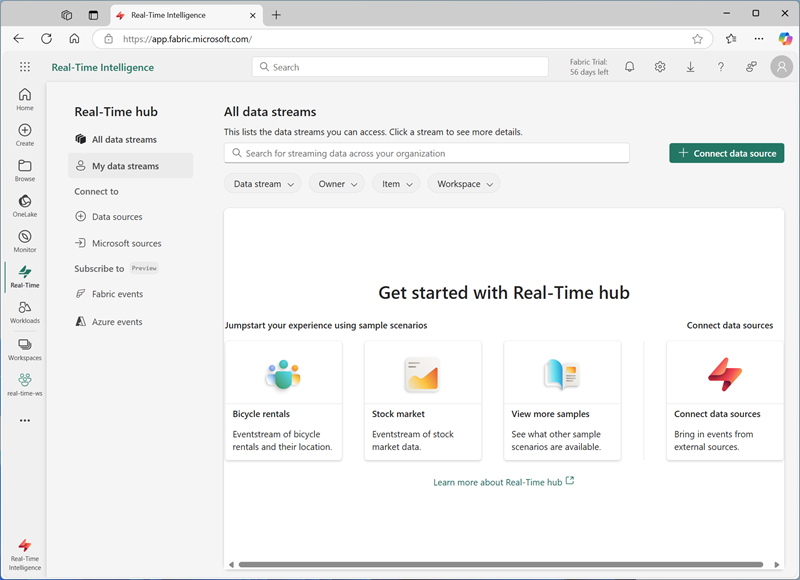Open Fabric events under Subscribe to
This screenshot has width=800, height=580.
[131, 294]
